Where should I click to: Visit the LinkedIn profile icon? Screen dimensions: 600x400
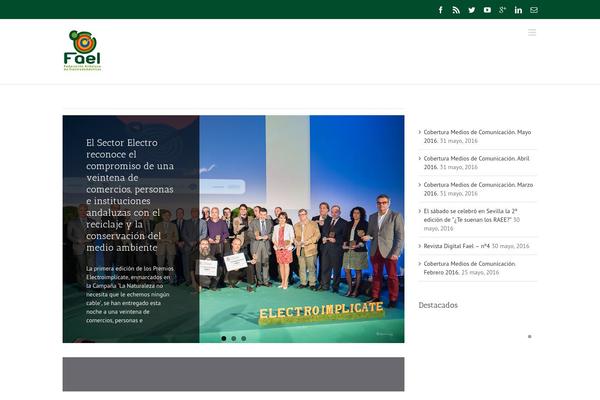point(518,10)
